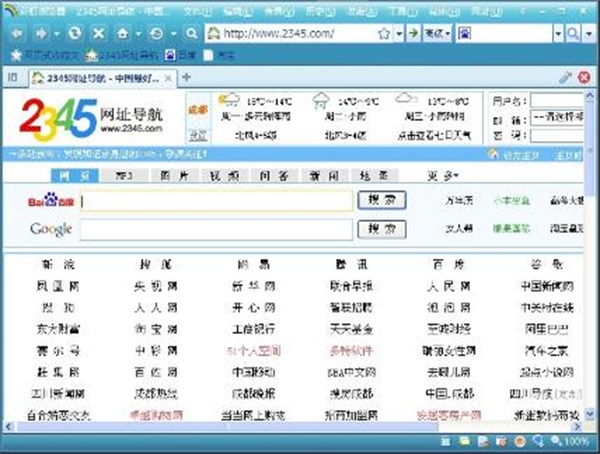Click the Baidu paw search engine icon
Screen dimensions: 600x454
[x=465, y=34]
